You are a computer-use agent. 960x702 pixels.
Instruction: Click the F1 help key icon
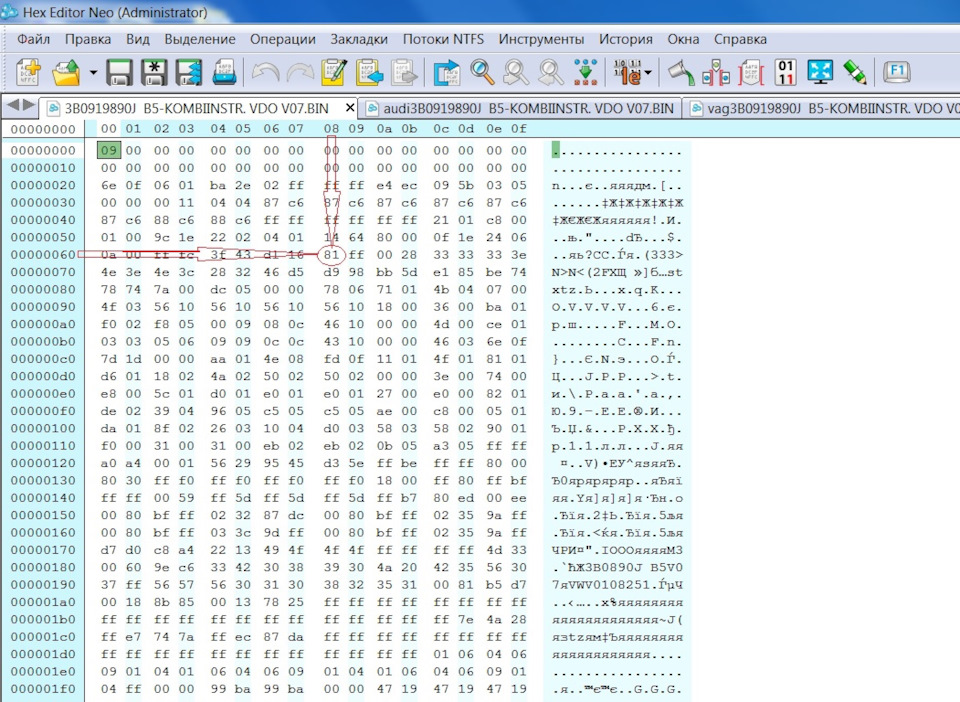pos(897,72)
